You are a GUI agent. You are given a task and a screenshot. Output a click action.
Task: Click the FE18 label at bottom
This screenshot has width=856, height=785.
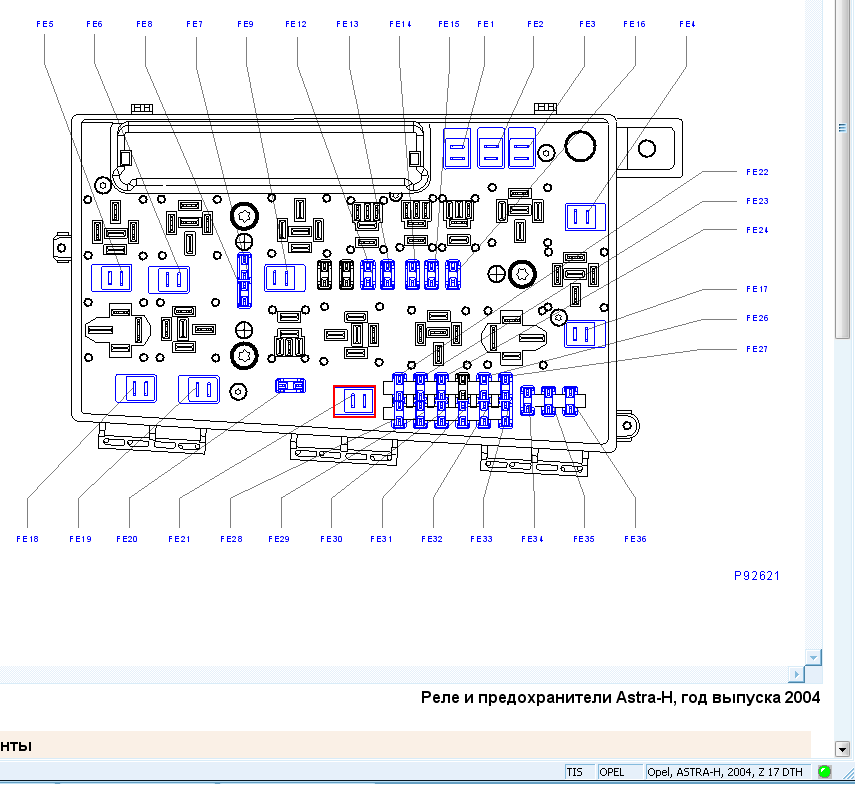coord(27,539)
